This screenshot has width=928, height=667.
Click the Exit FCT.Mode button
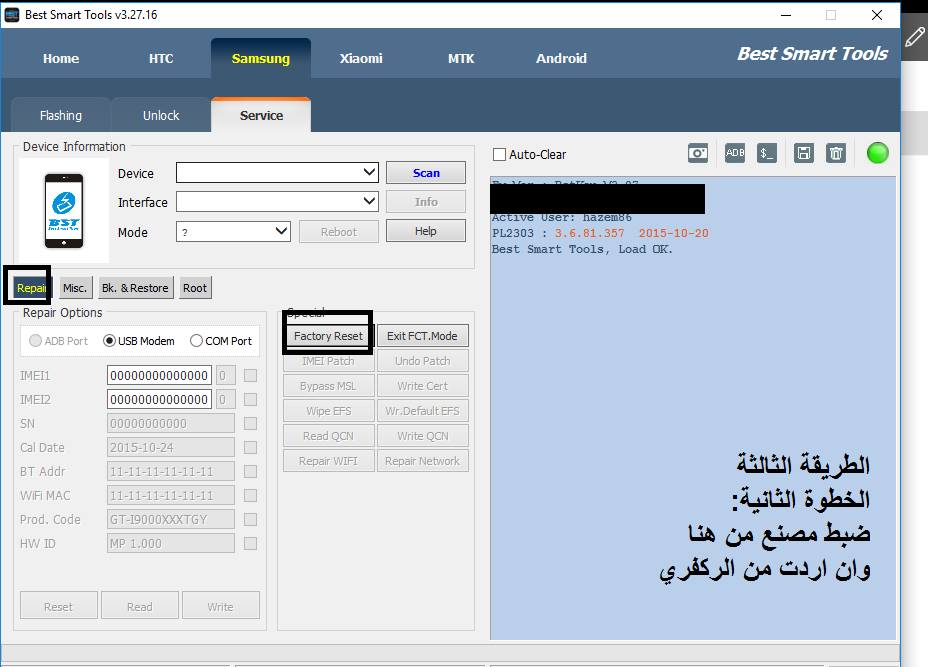point(423,336)
